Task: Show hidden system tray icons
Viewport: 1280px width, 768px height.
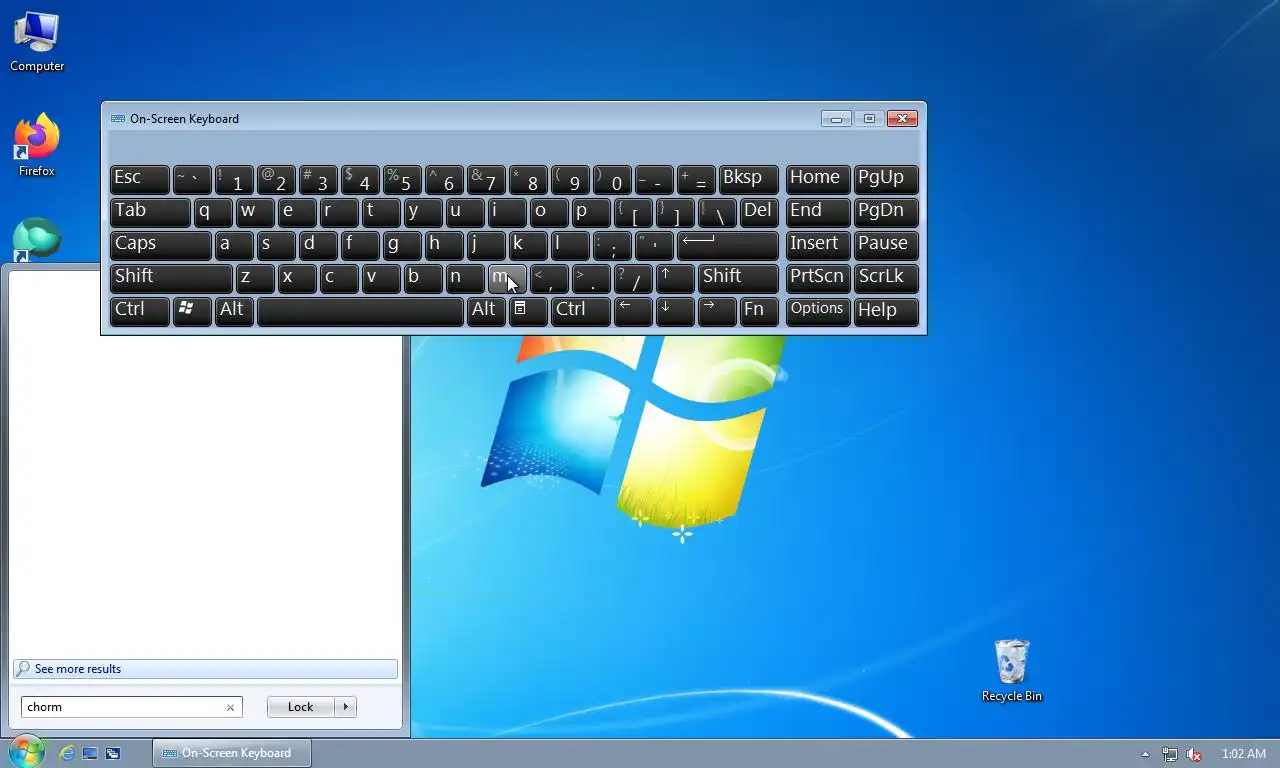Action: (x=1145, y=754)
